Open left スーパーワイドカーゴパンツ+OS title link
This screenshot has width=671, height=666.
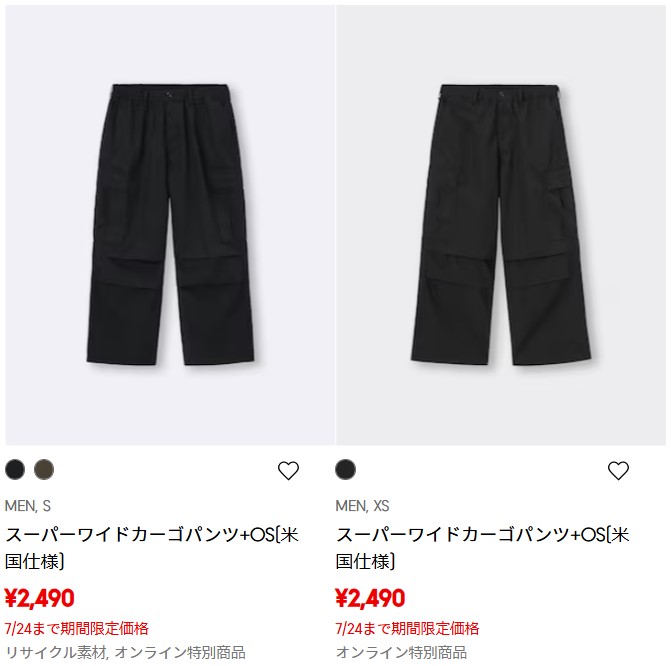coord(152,548)
